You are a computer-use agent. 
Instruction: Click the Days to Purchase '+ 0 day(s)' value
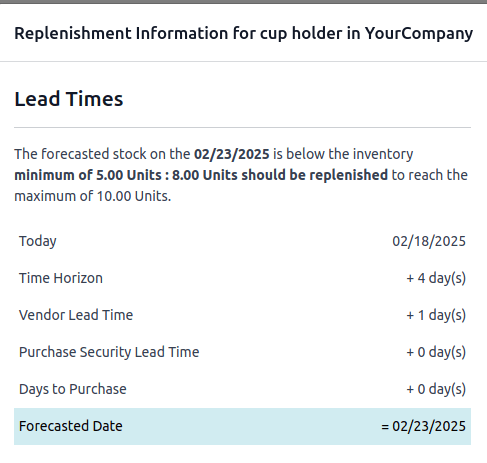436,389
